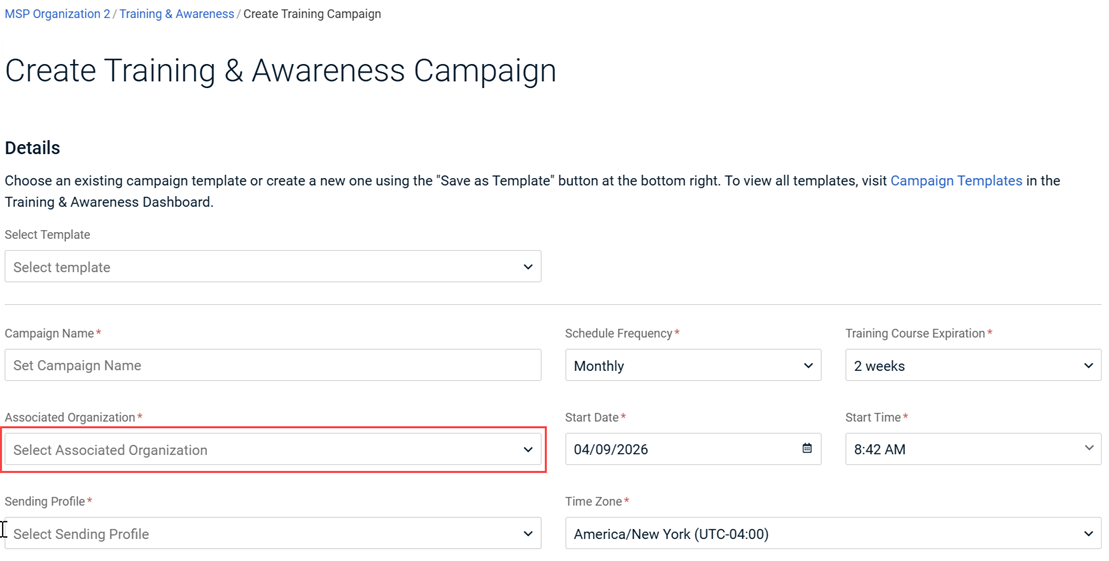The width and height of the screenshot is (1109, 561).
Task: Go to MSP Organization 2 breadcrumb
Action: pos(57,14)
